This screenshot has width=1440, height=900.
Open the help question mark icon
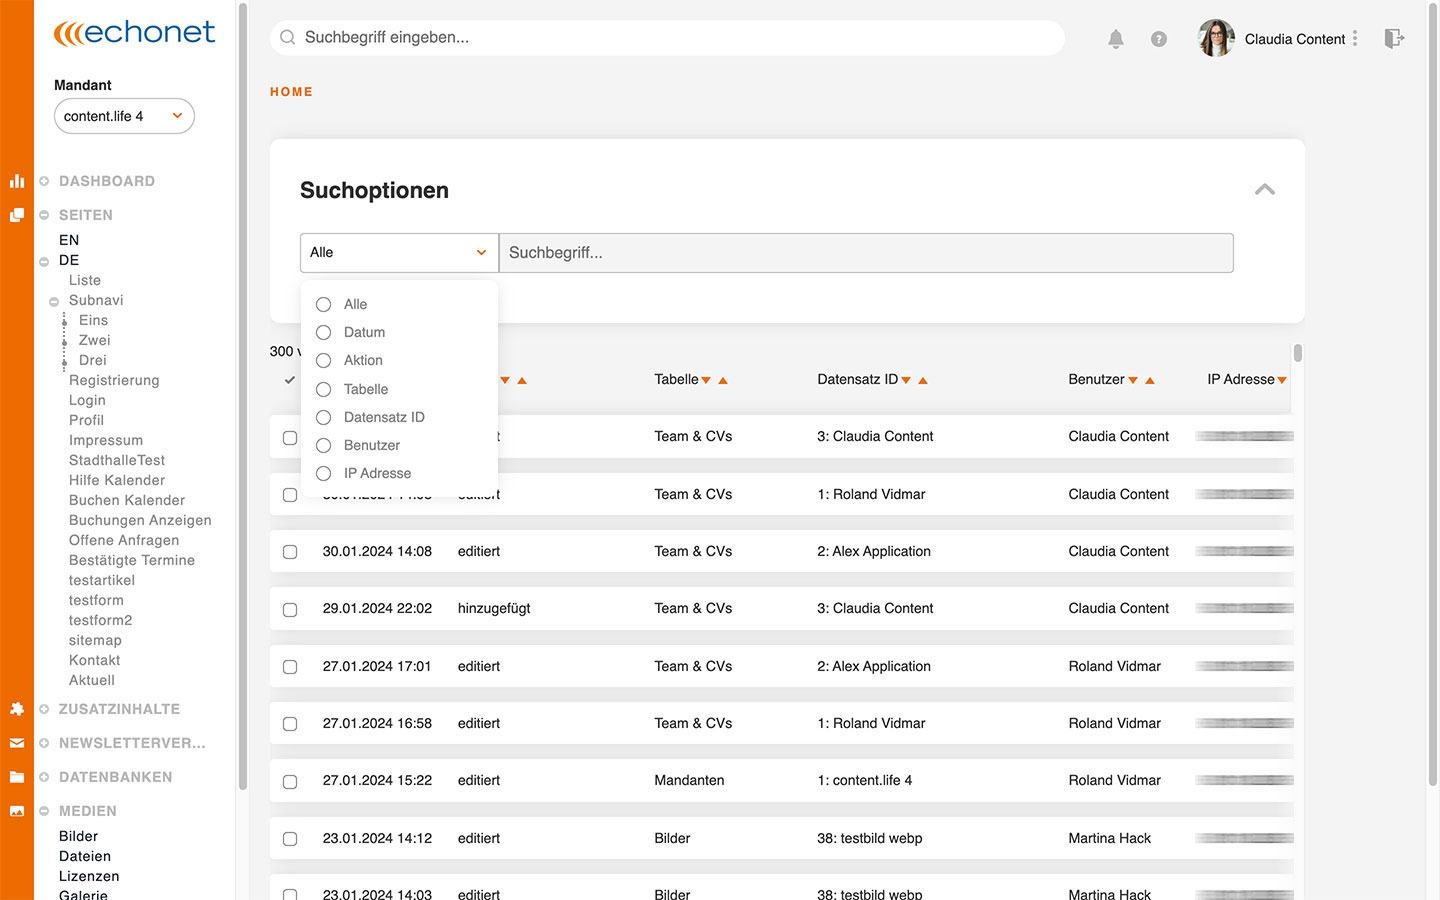coord(1158,39)
